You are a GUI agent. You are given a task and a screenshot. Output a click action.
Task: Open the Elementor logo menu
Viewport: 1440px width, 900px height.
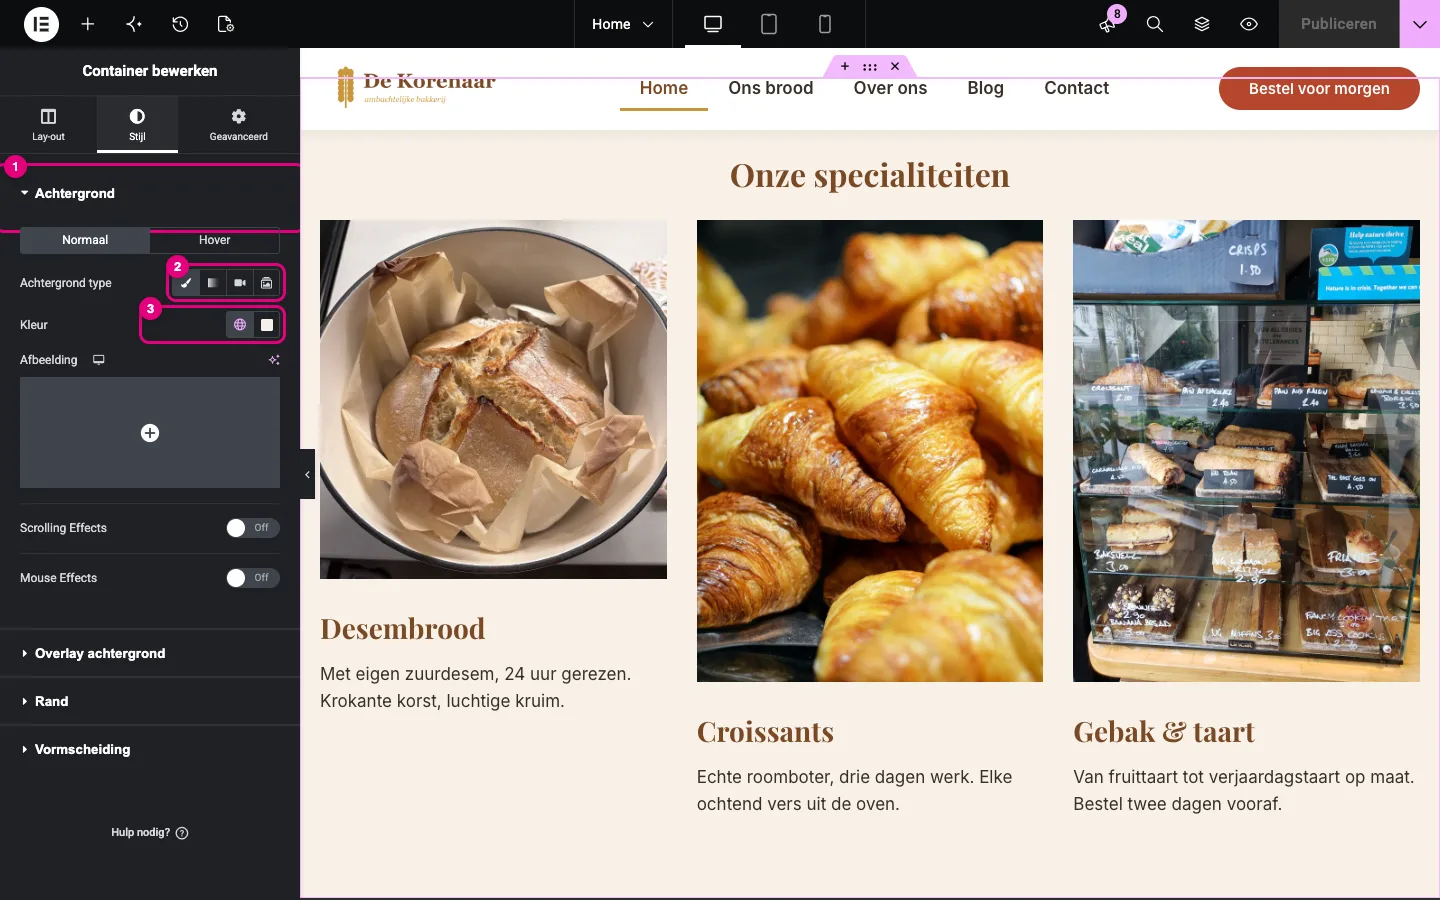click(41, 24)
